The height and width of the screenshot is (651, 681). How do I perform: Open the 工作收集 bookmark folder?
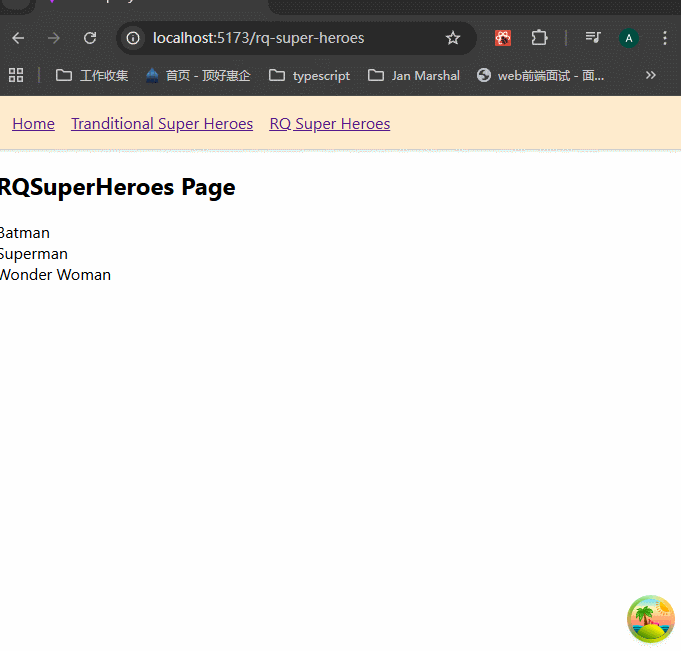(92, 75)
